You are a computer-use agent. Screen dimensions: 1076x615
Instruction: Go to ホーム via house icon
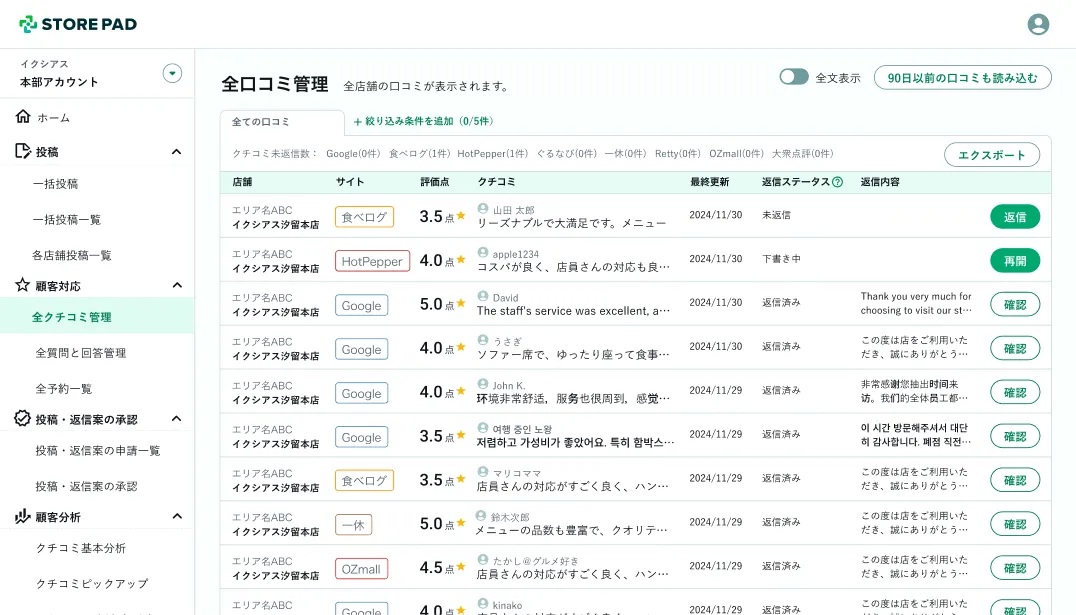pyautogui.click(x=23, y=117)
